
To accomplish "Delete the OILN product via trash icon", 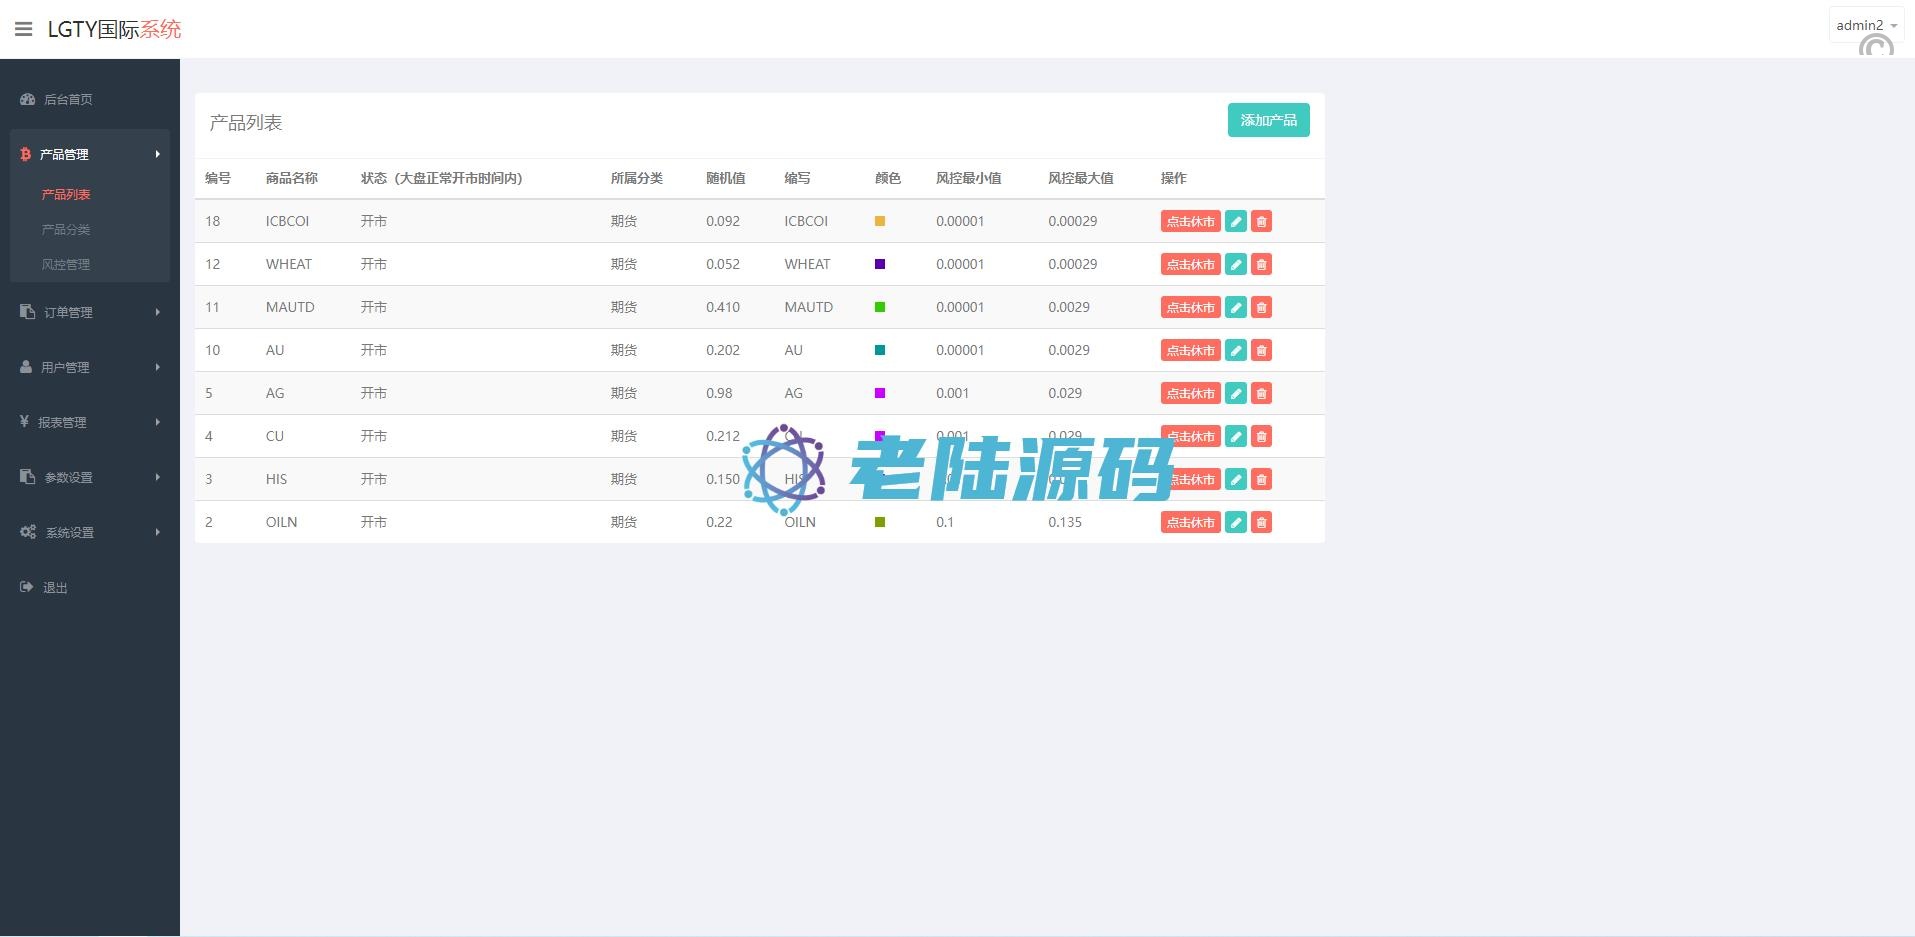I will [x=1261, y=523].
